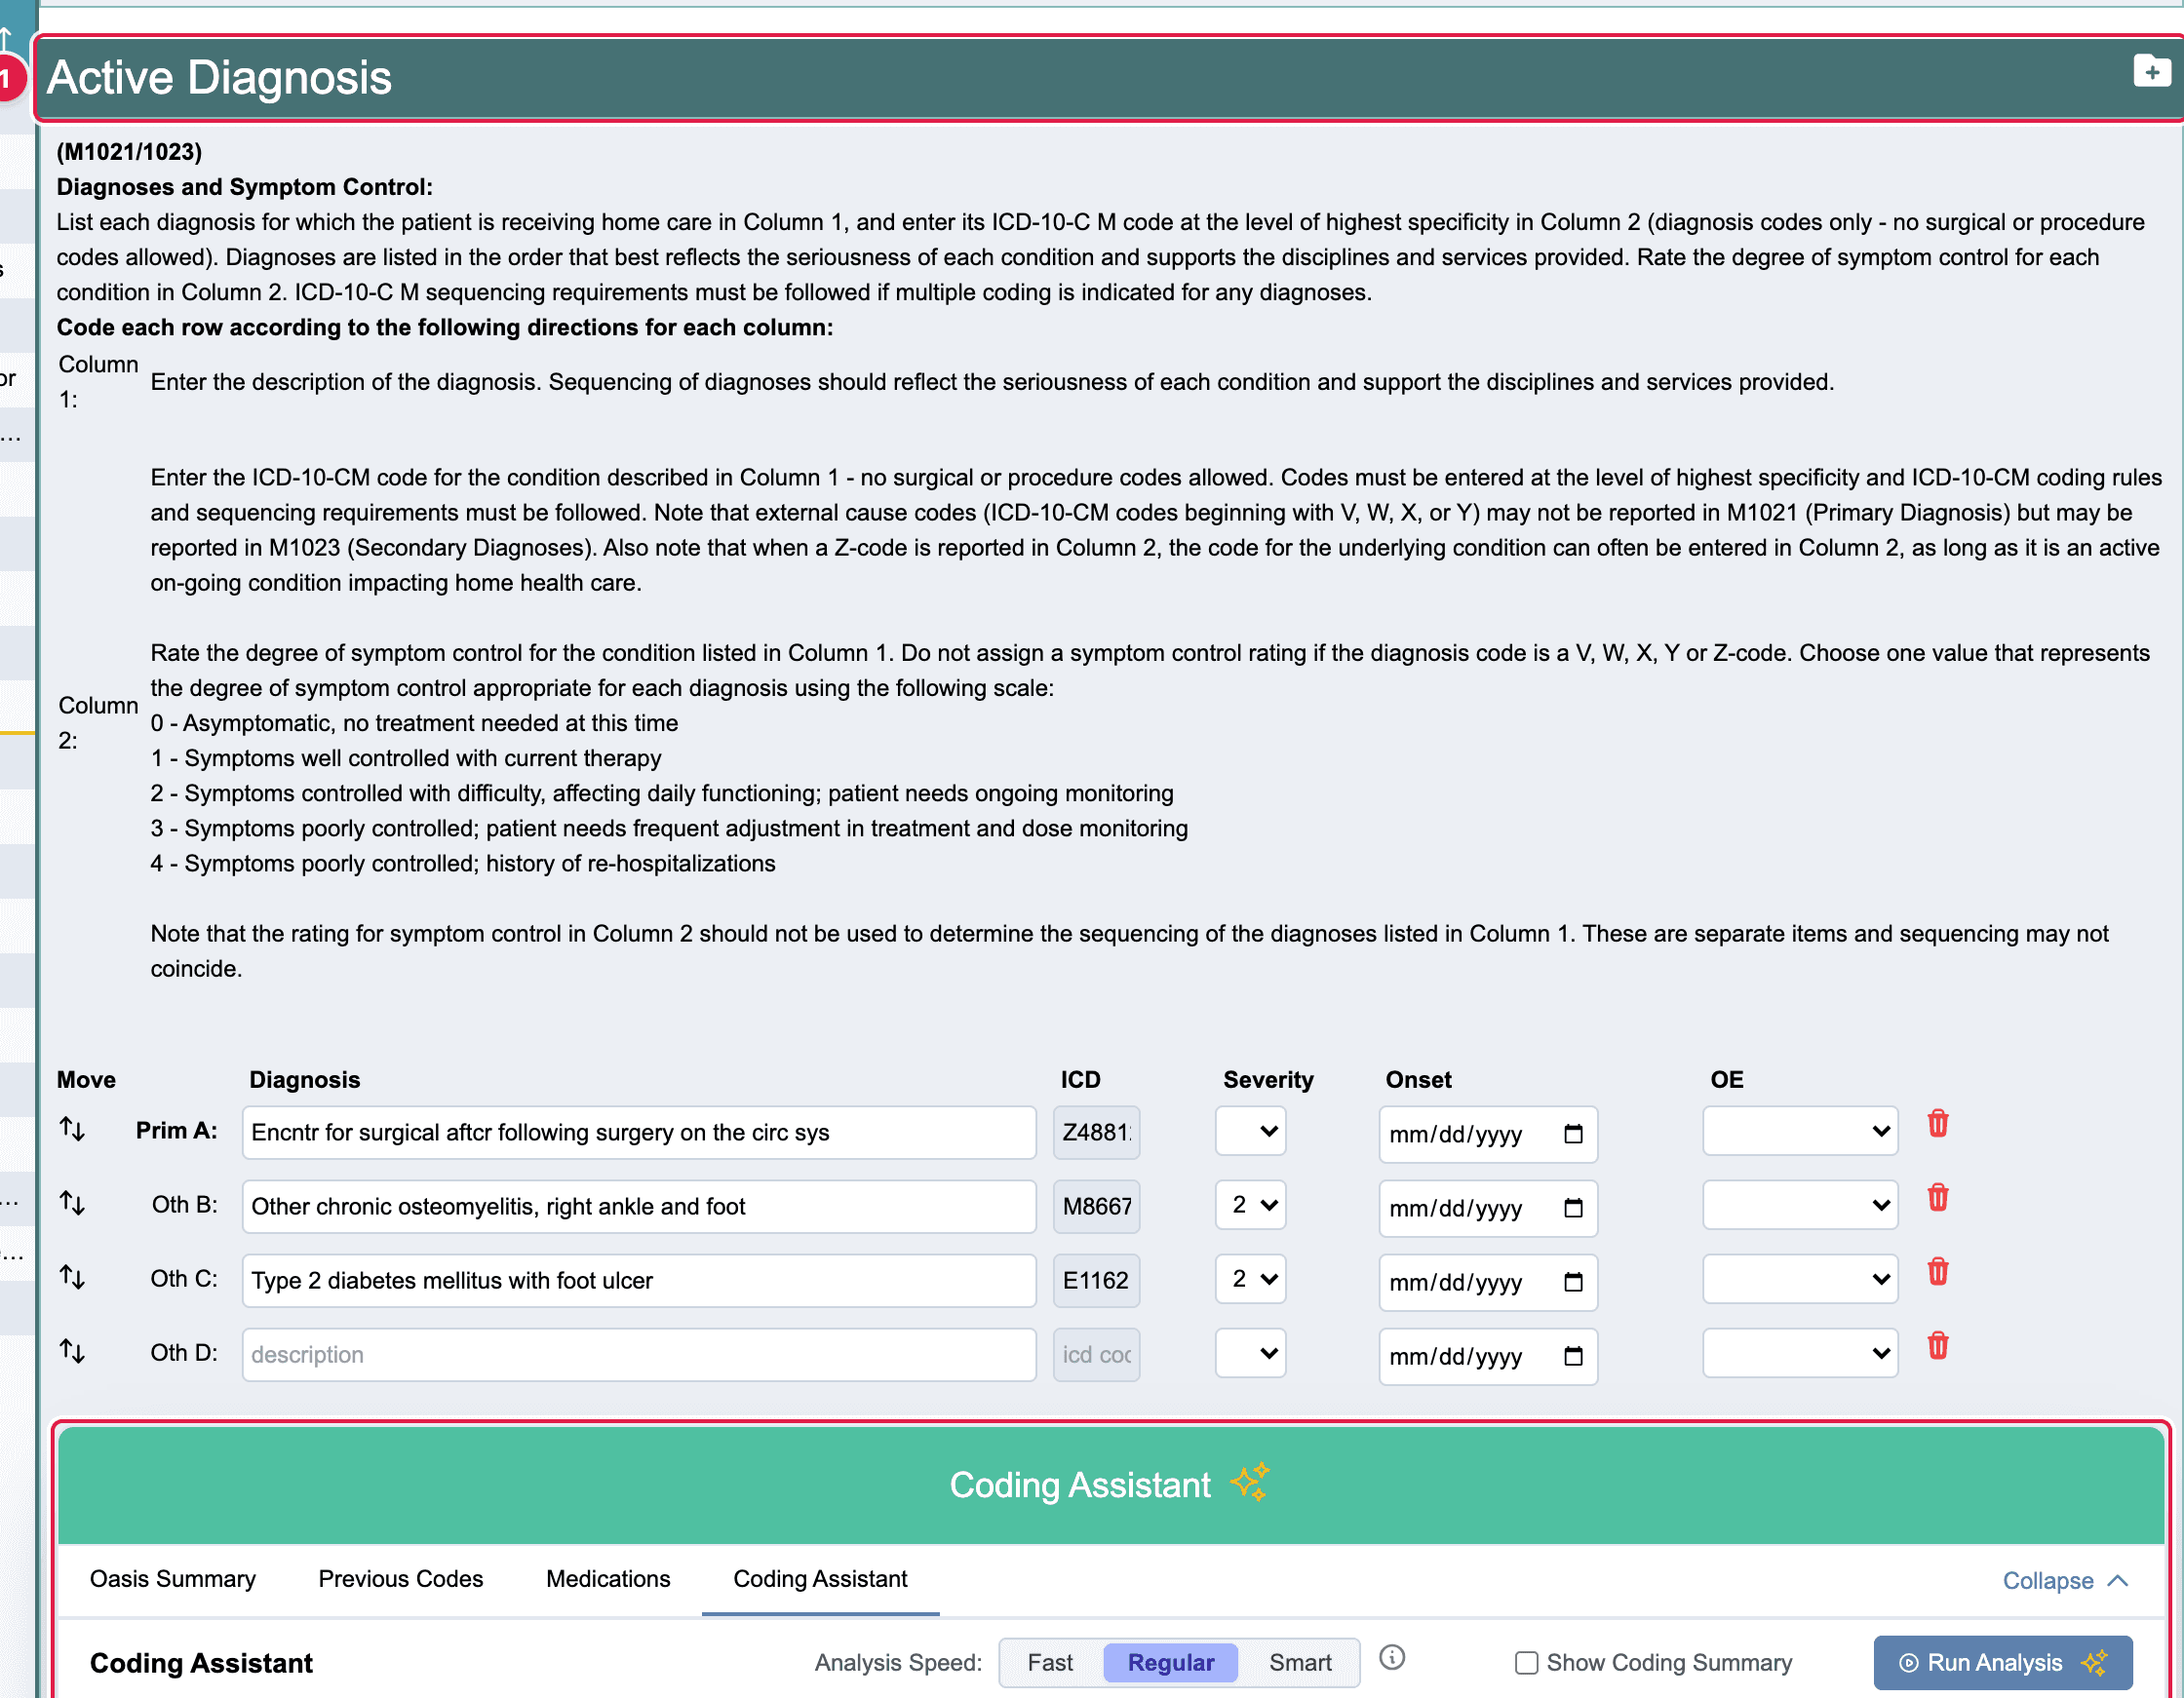Click the Run Analysis button
Image resolution: width=2184 pixels, height=1698 pixels.
(x=2003, y=1663)
